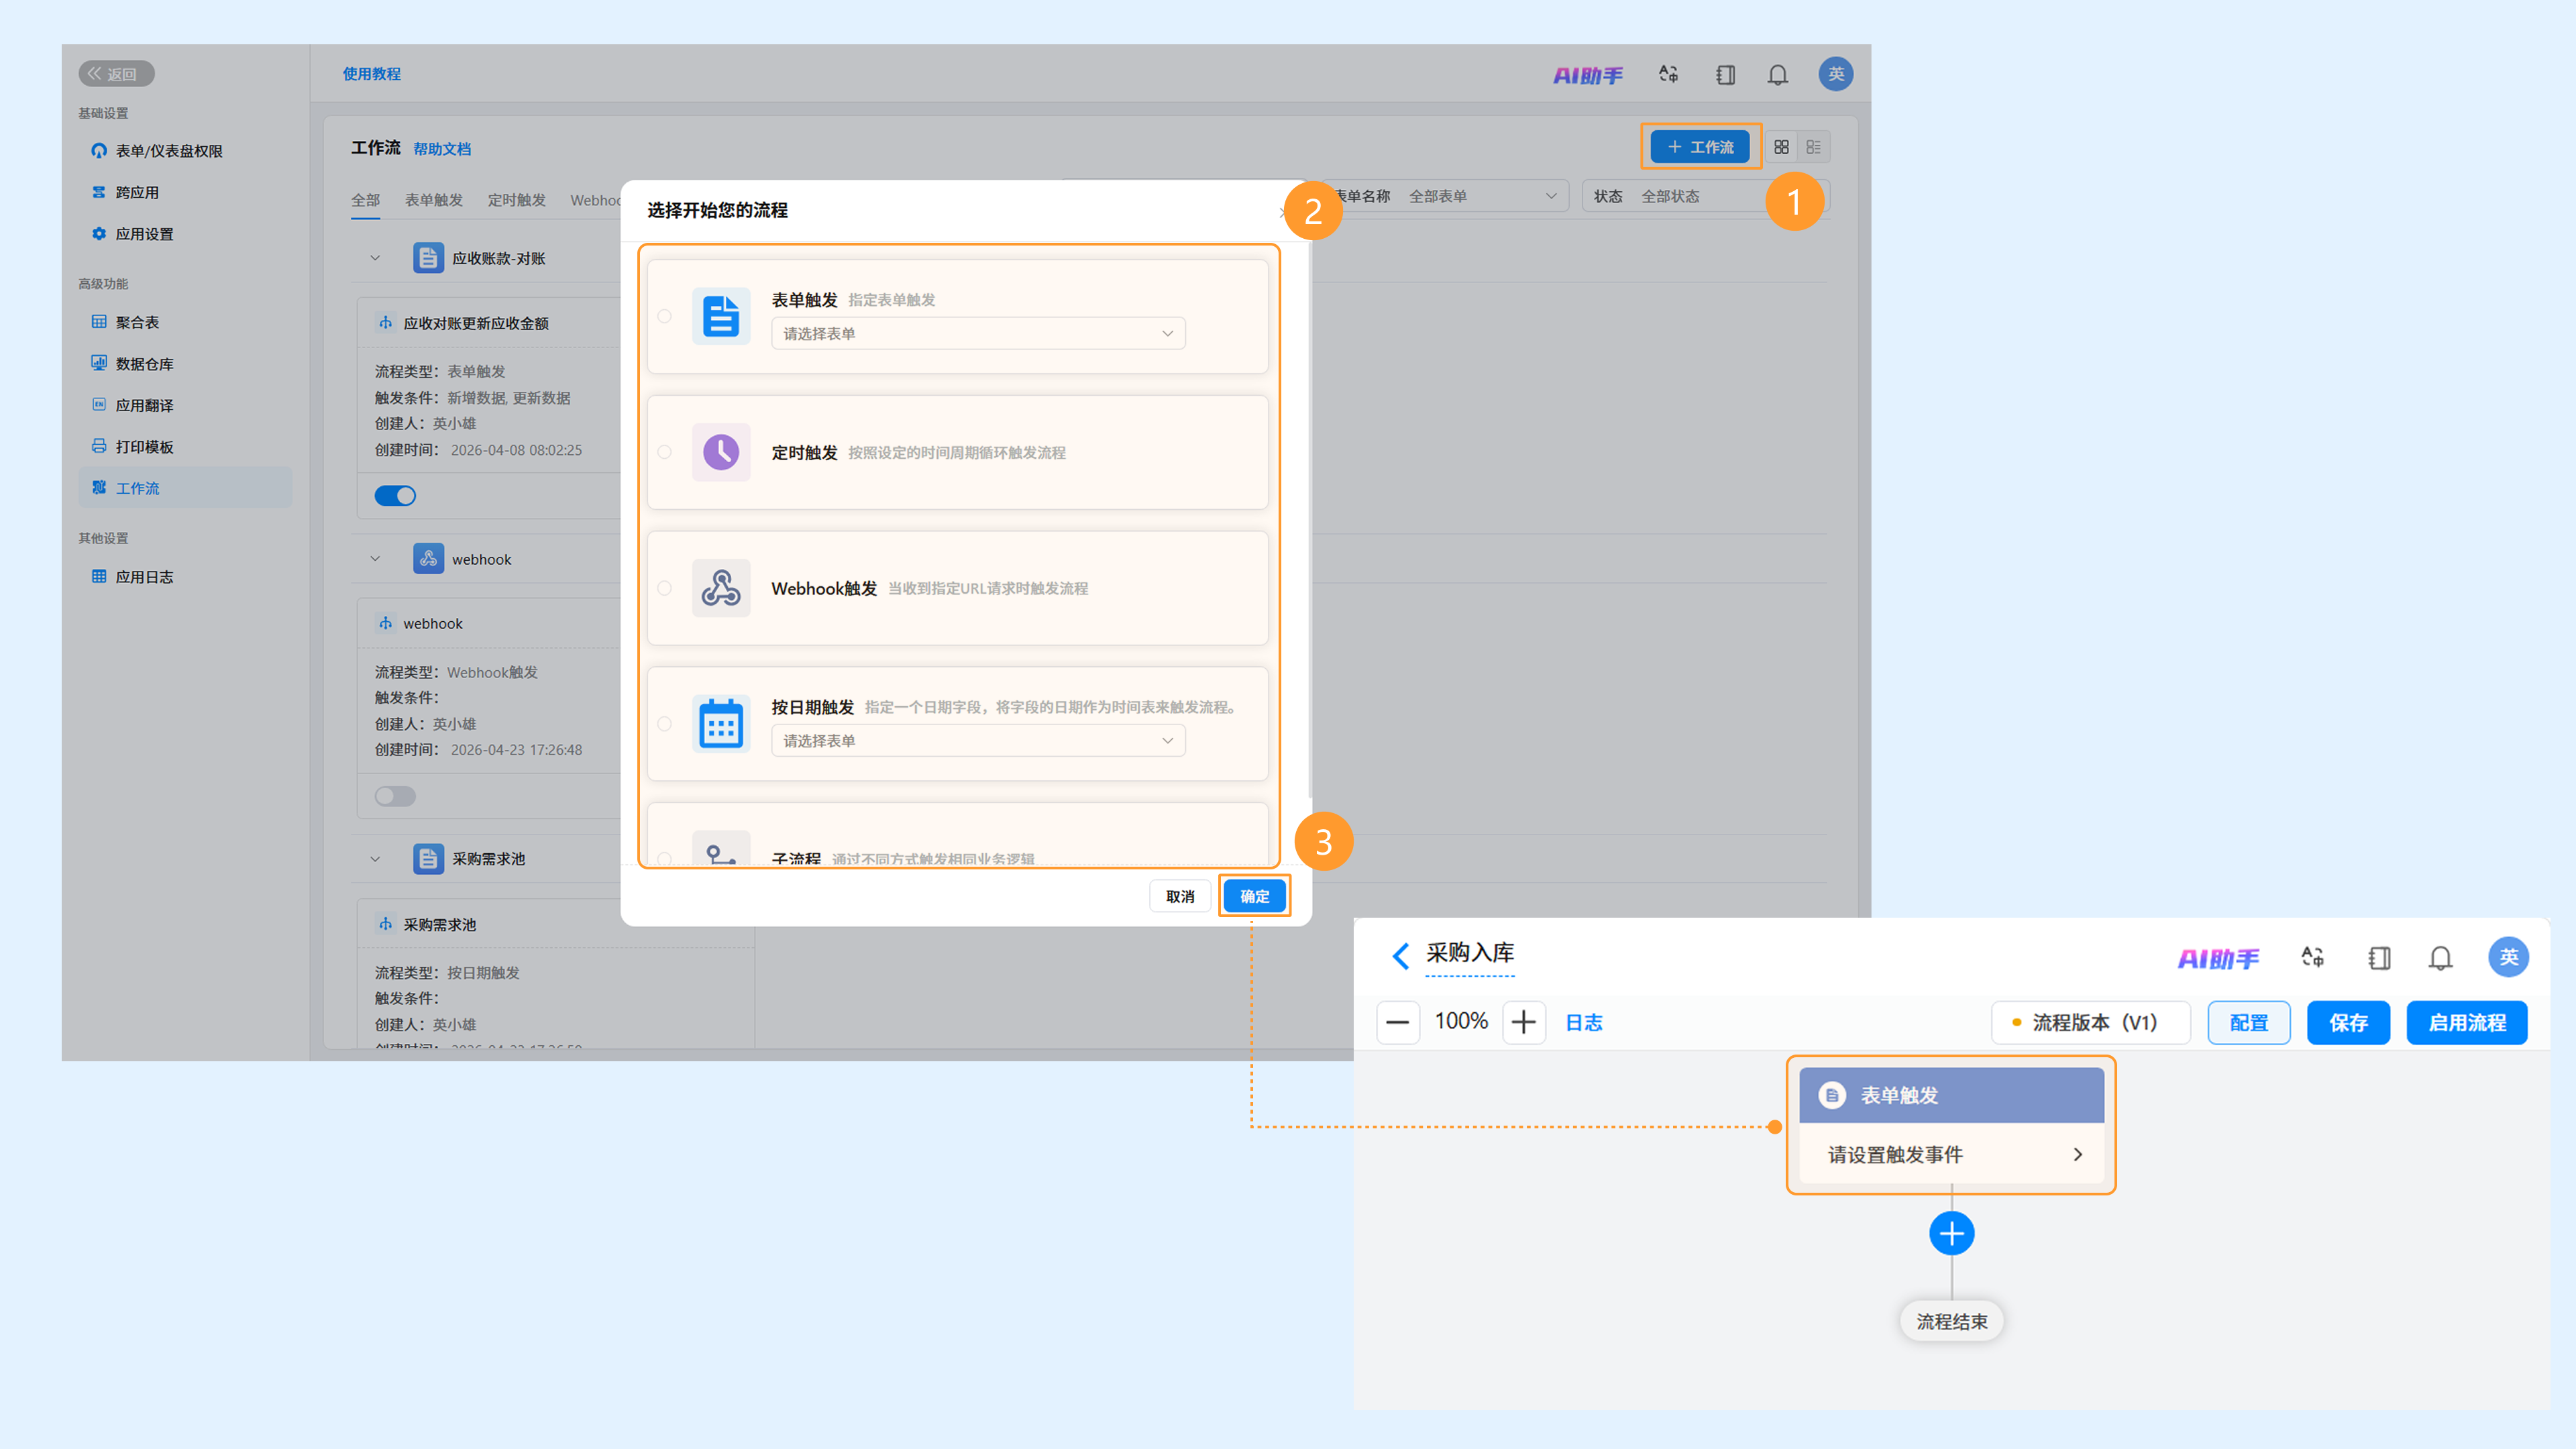Click the 英 avatar in the 采购入库 editor
The width and height of the screenshot is (2576, 1449).
2508,957
